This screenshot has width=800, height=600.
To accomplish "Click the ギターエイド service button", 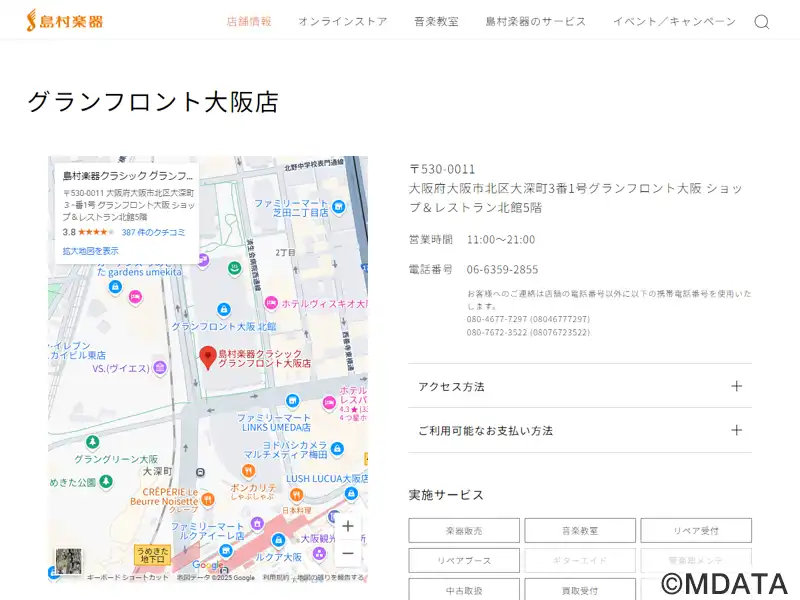I will tap(580, 560).
